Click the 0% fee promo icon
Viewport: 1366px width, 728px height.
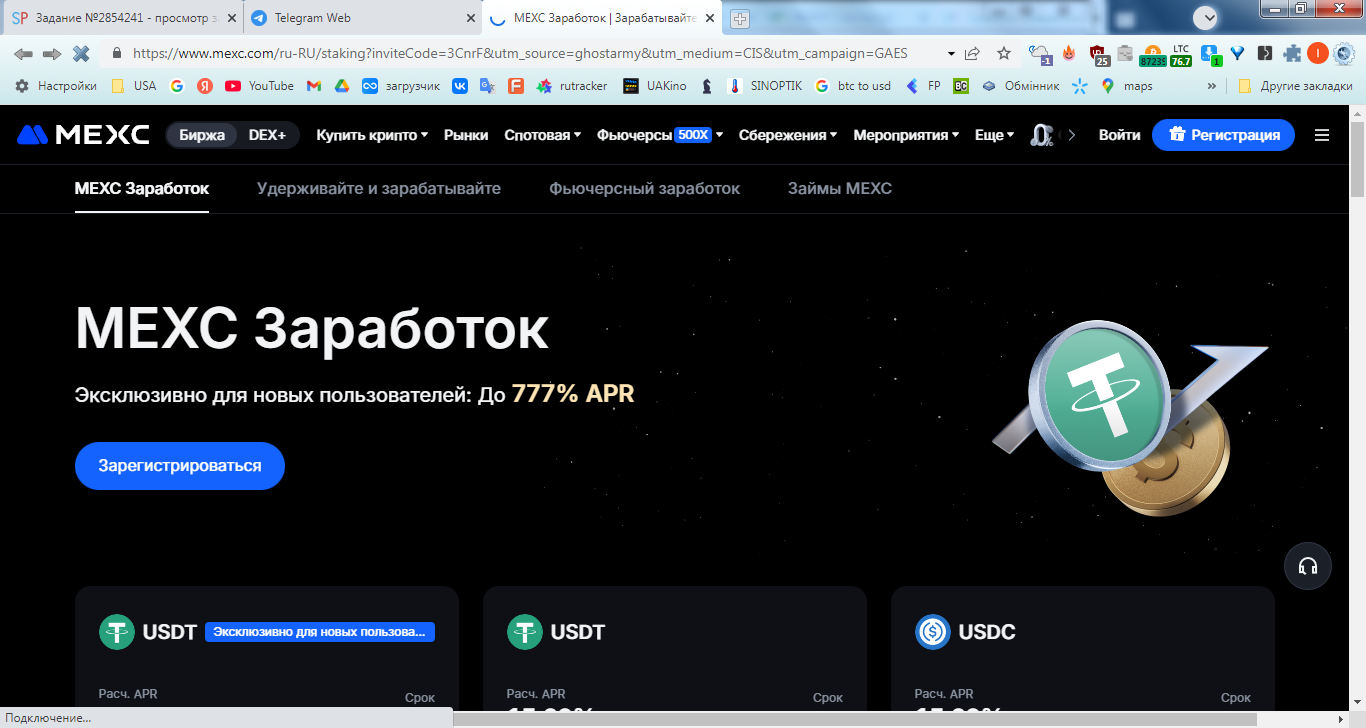[x=1042, y=135]
